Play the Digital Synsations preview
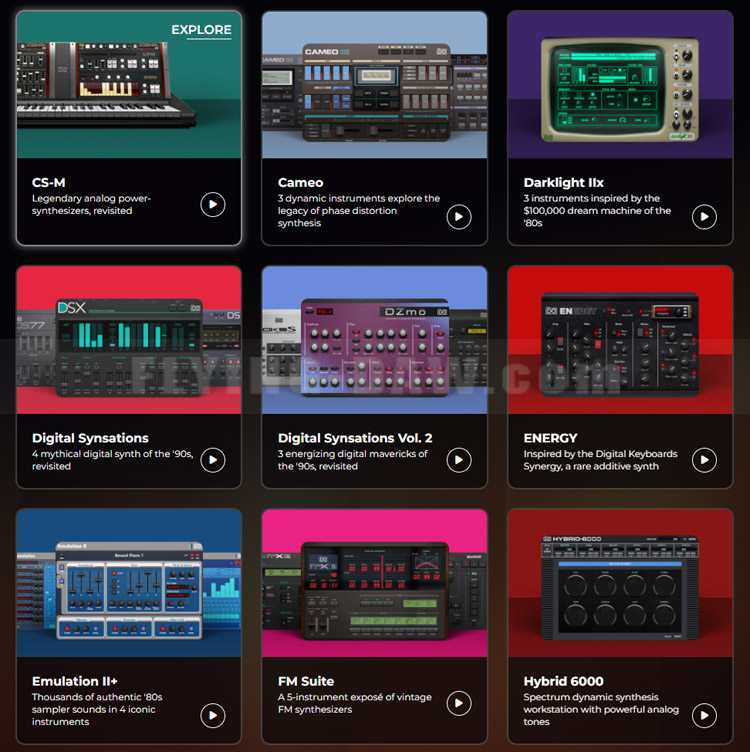Image resolution: width=750 pixels, height=752 pixels. point(213,460)
